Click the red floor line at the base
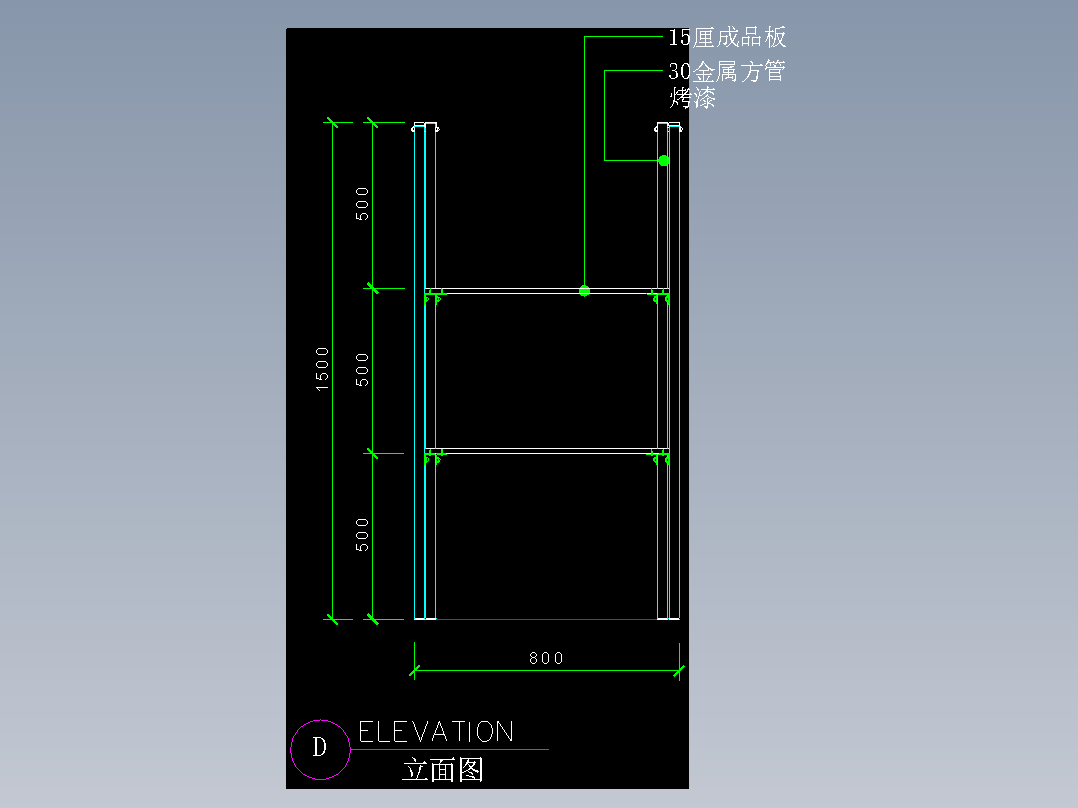Image resolution: width=1078 pixels, height=808 pixels. tap(547, 620)
